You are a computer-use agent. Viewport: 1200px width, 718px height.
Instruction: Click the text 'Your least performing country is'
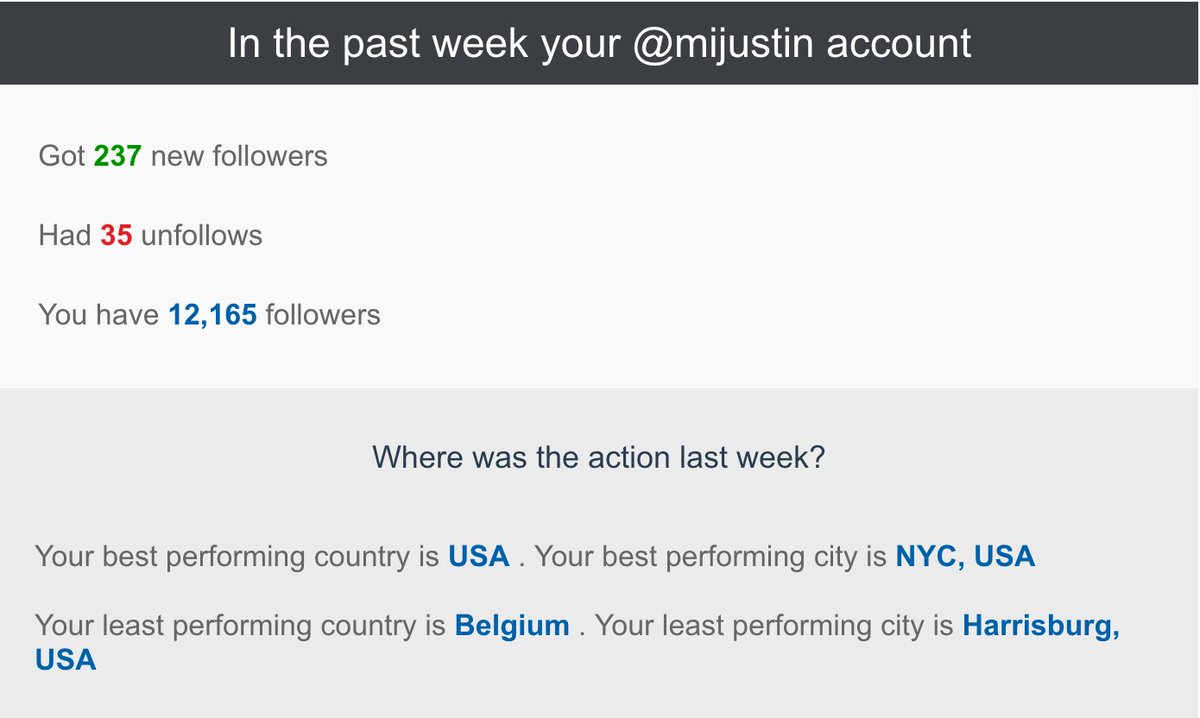pos(240,626)
